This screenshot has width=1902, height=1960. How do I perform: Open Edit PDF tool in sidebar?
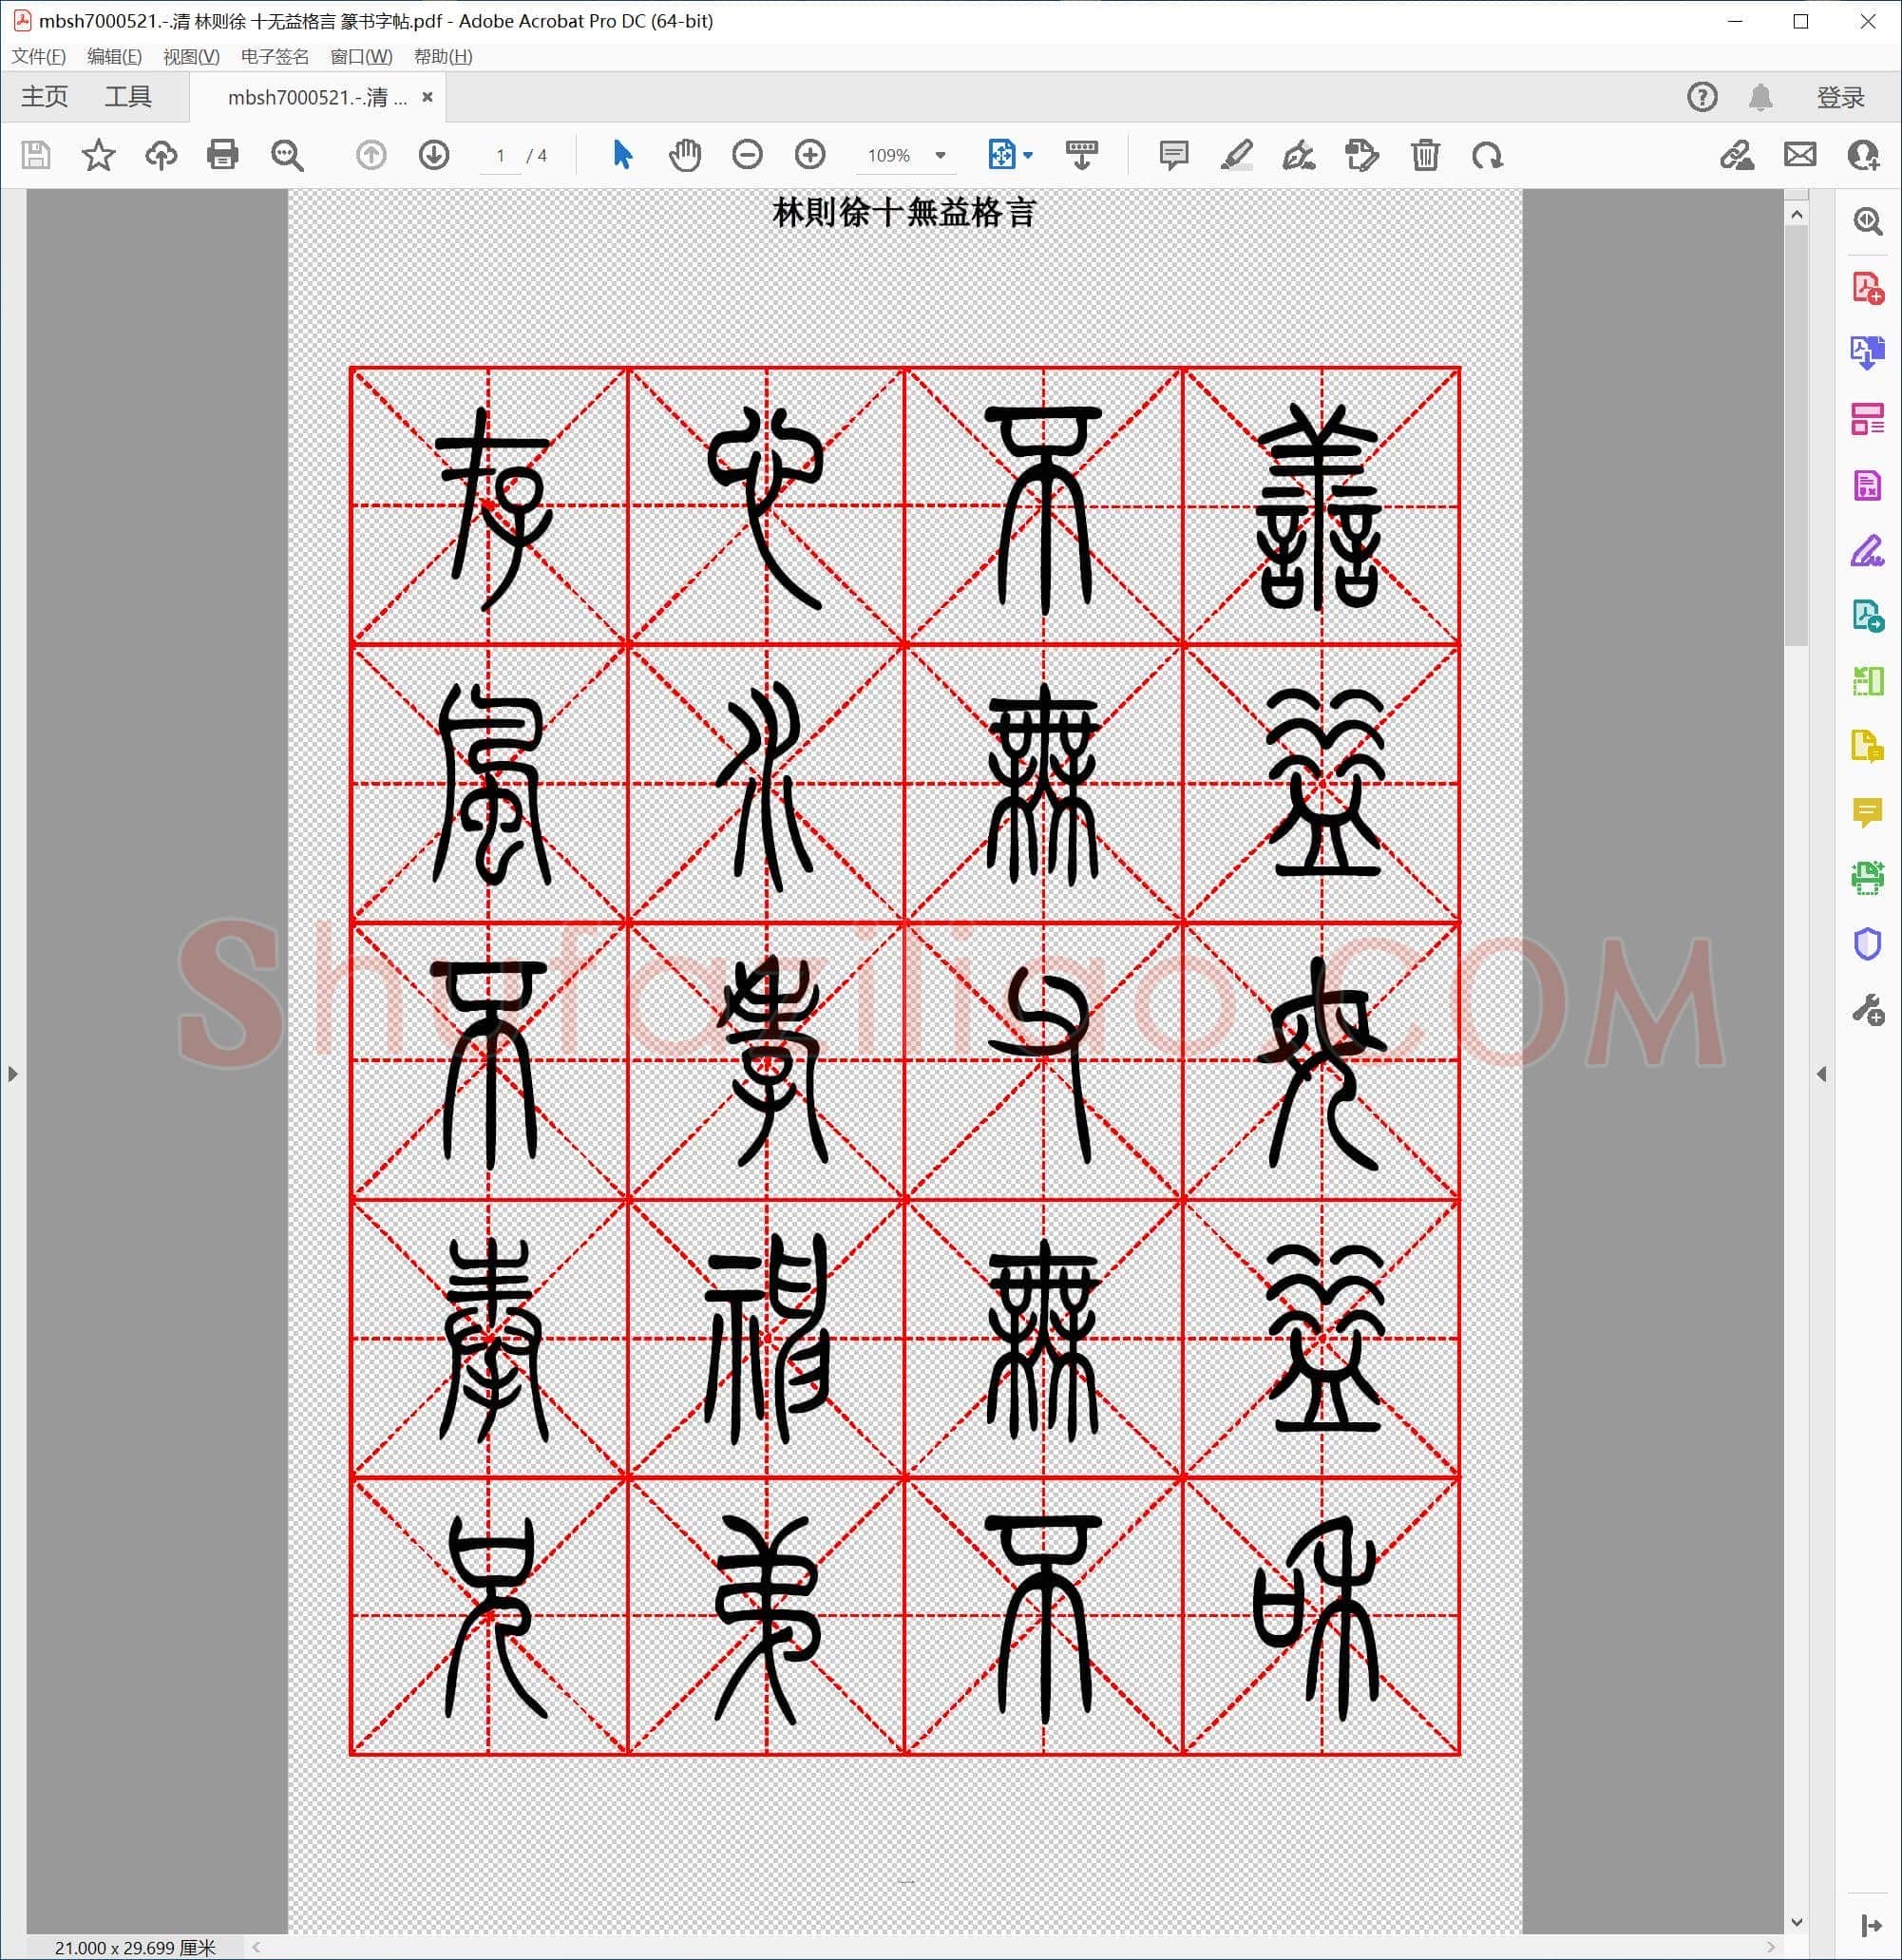point(1867,485)
